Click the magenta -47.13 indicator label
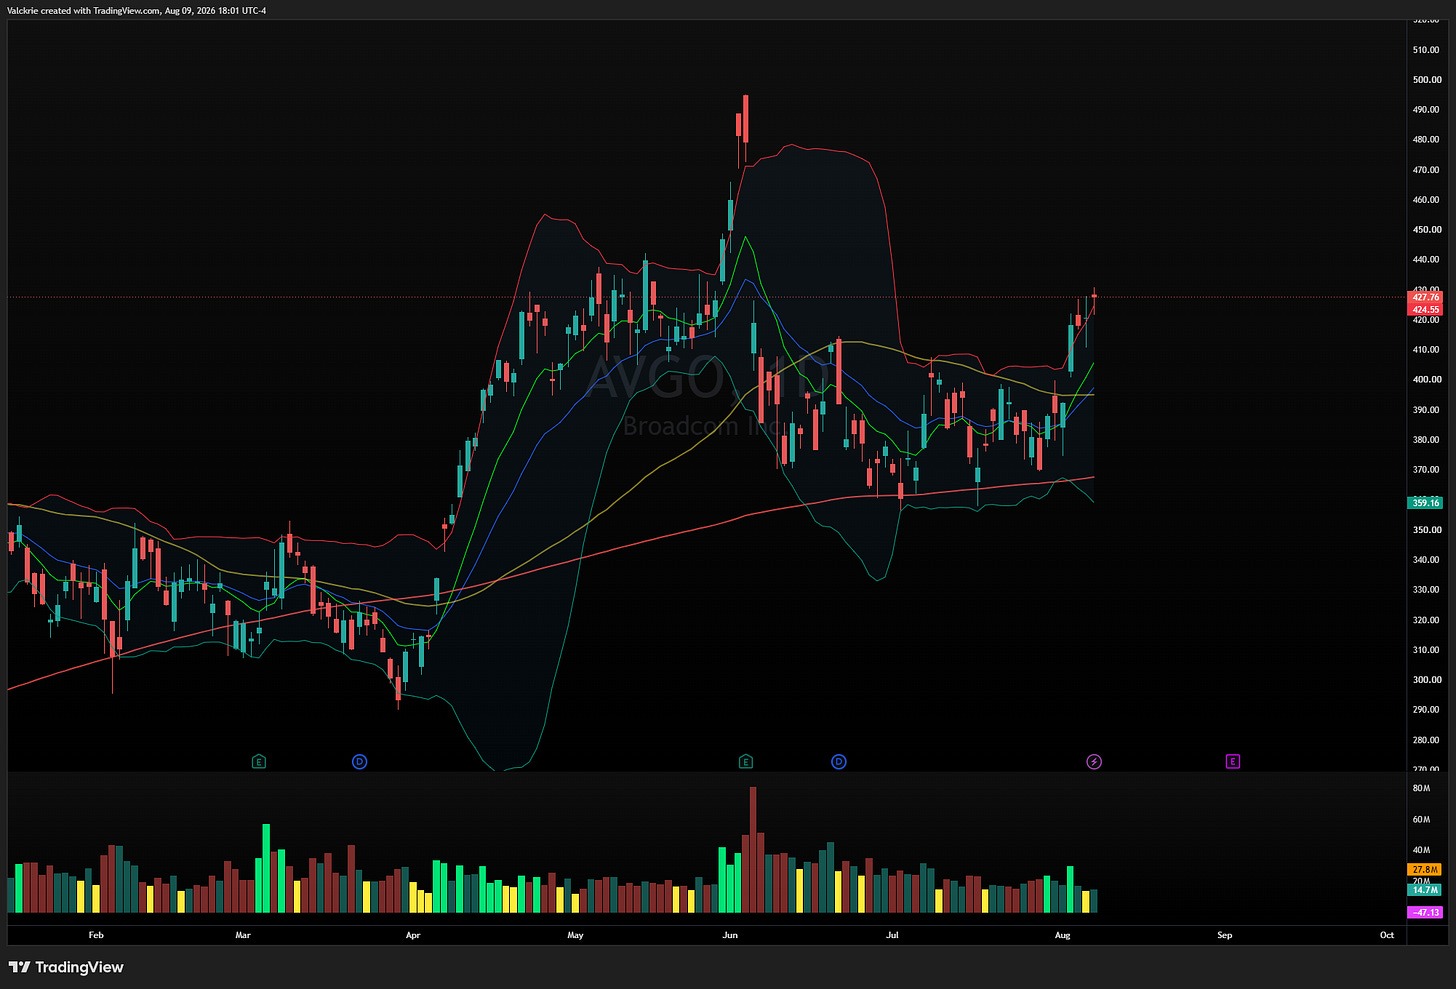The image size is (1456, 989). [x=1425, y=912]
